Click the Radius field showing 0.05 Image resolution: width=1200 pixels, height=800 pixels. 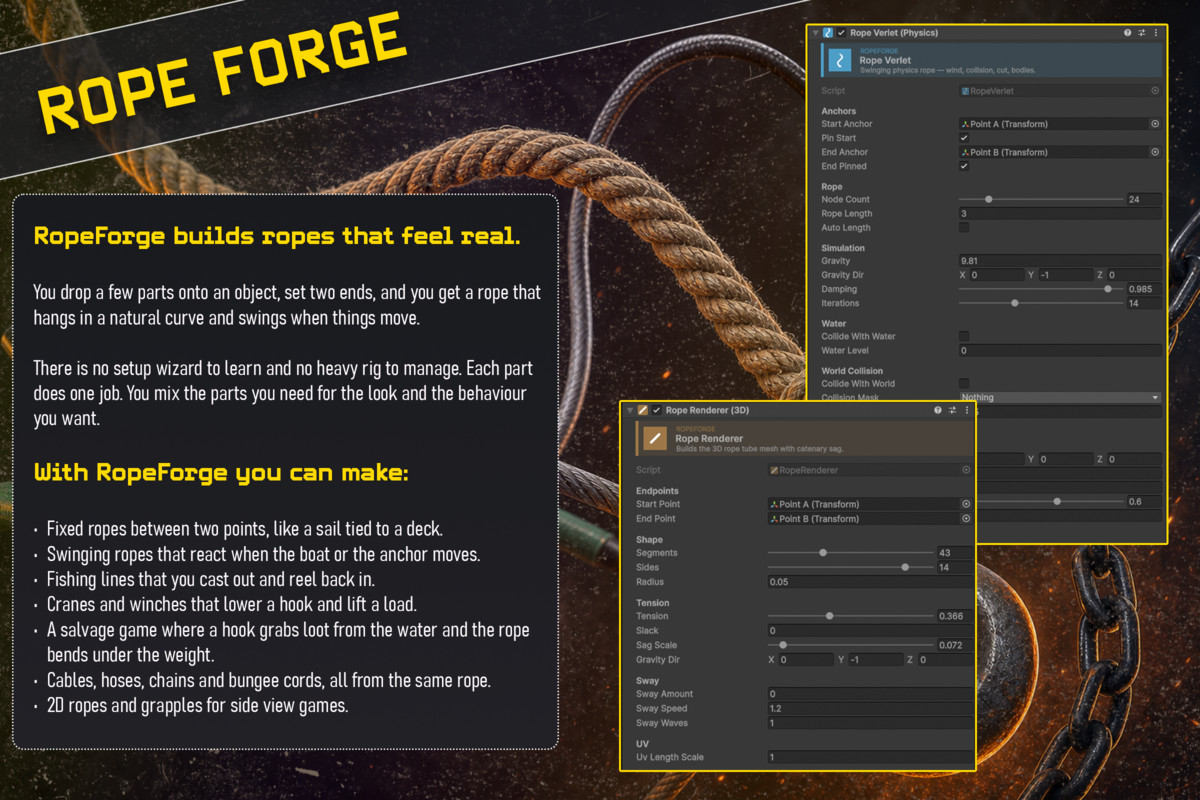pos(870,582)
